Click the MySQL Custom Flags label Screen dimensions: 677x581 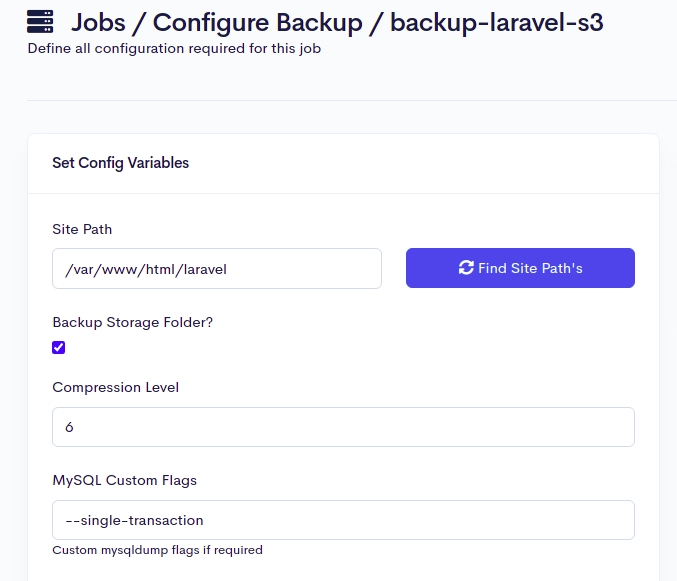(x=124, y=480)
